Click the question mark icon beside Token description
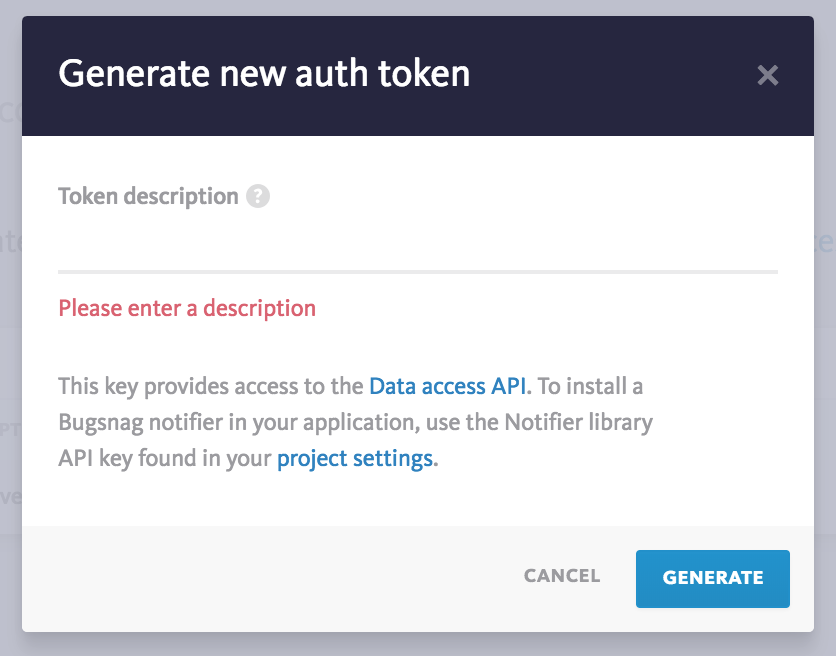Viewport: 836px width, 656px height. click(x=258, y=196)
